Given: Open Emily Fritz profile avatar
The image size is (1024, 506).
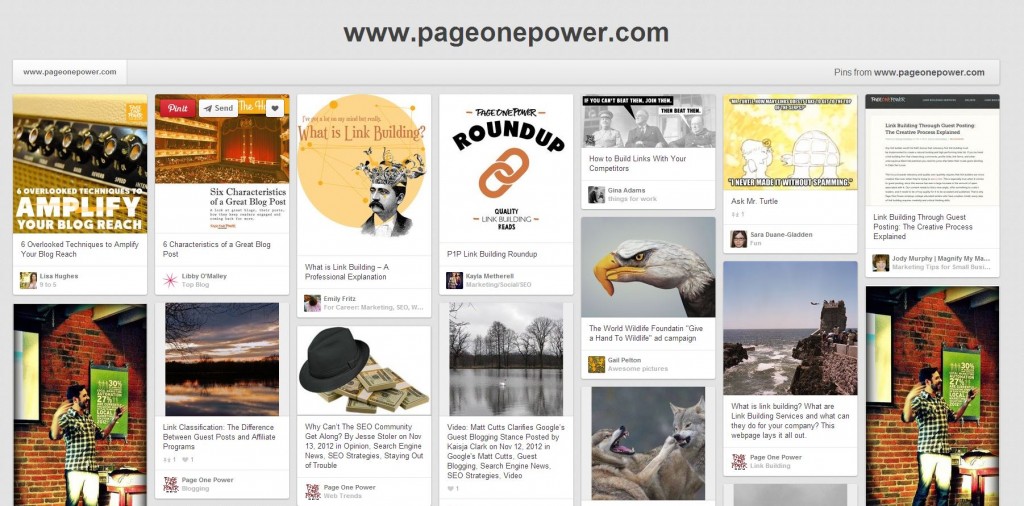Looking at the screenshot, I should [313, 303].
